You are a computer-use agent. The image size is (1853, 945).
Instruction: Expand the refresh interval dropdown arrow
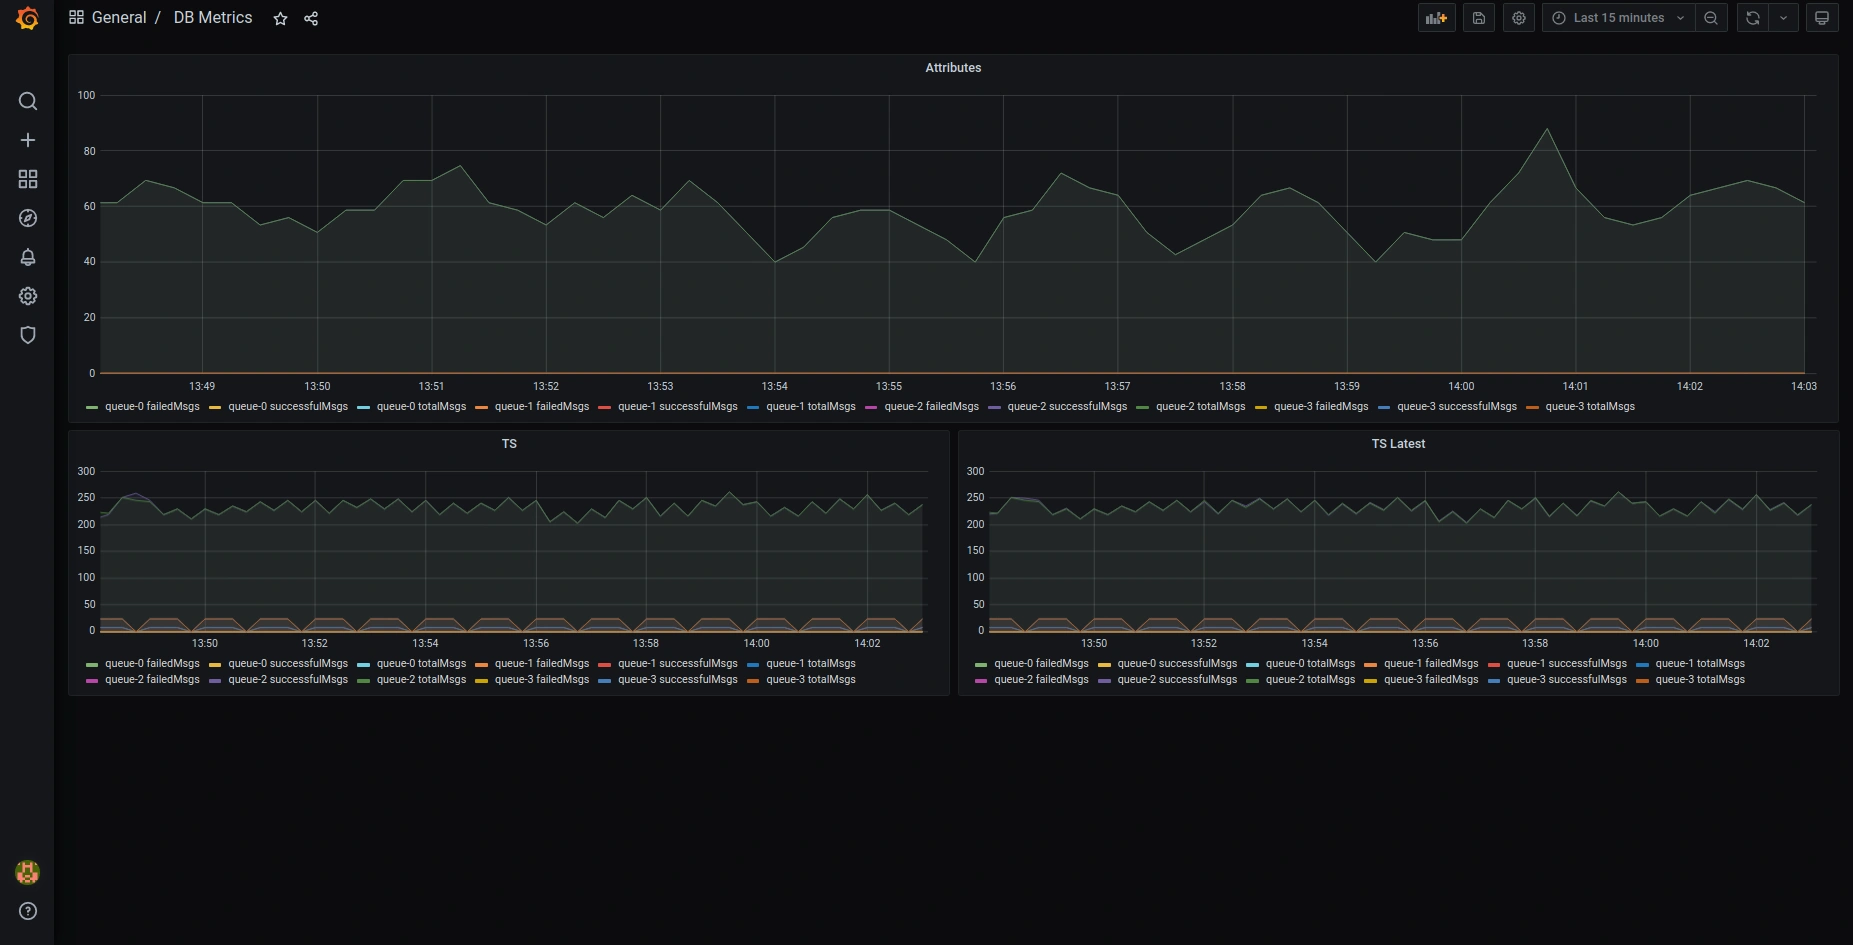click(x=1783, y=18)
